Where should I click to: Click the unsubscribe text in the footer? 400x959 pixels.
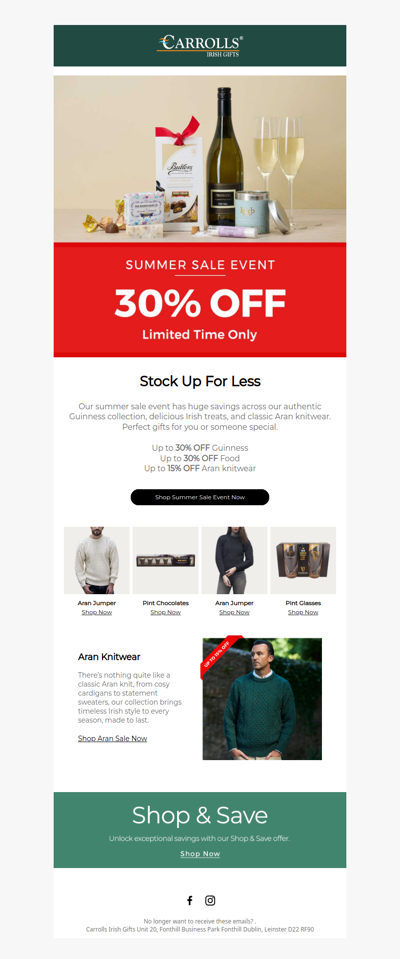[200, 921]
